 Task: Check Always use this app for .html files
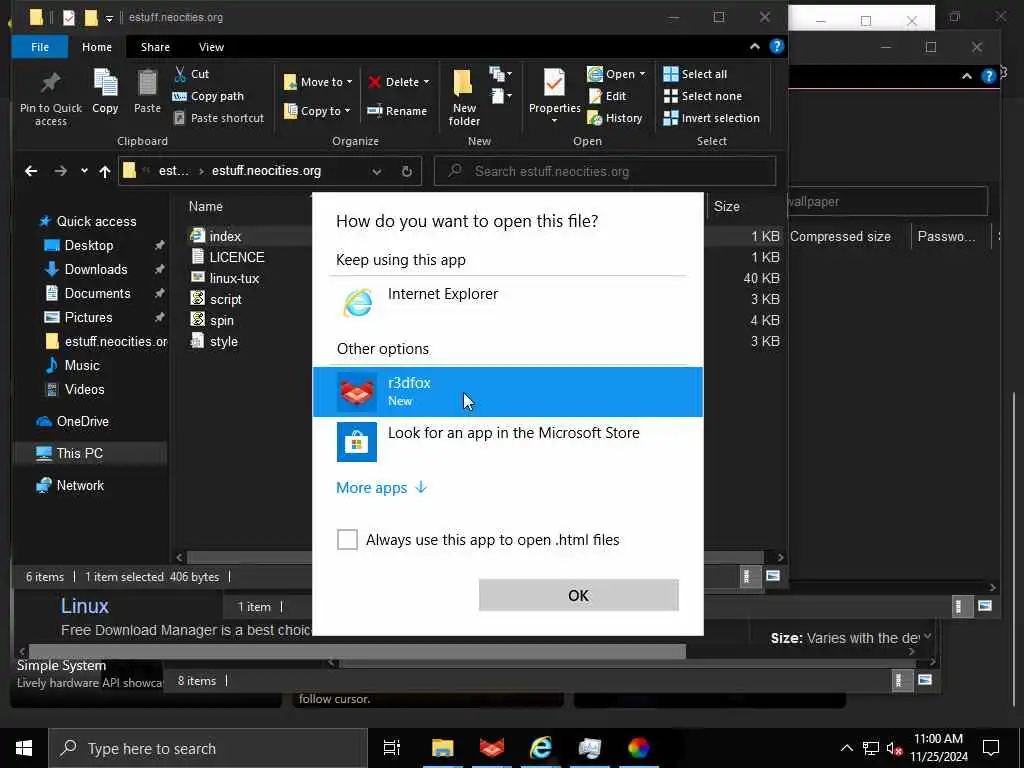tap(347, 539)
